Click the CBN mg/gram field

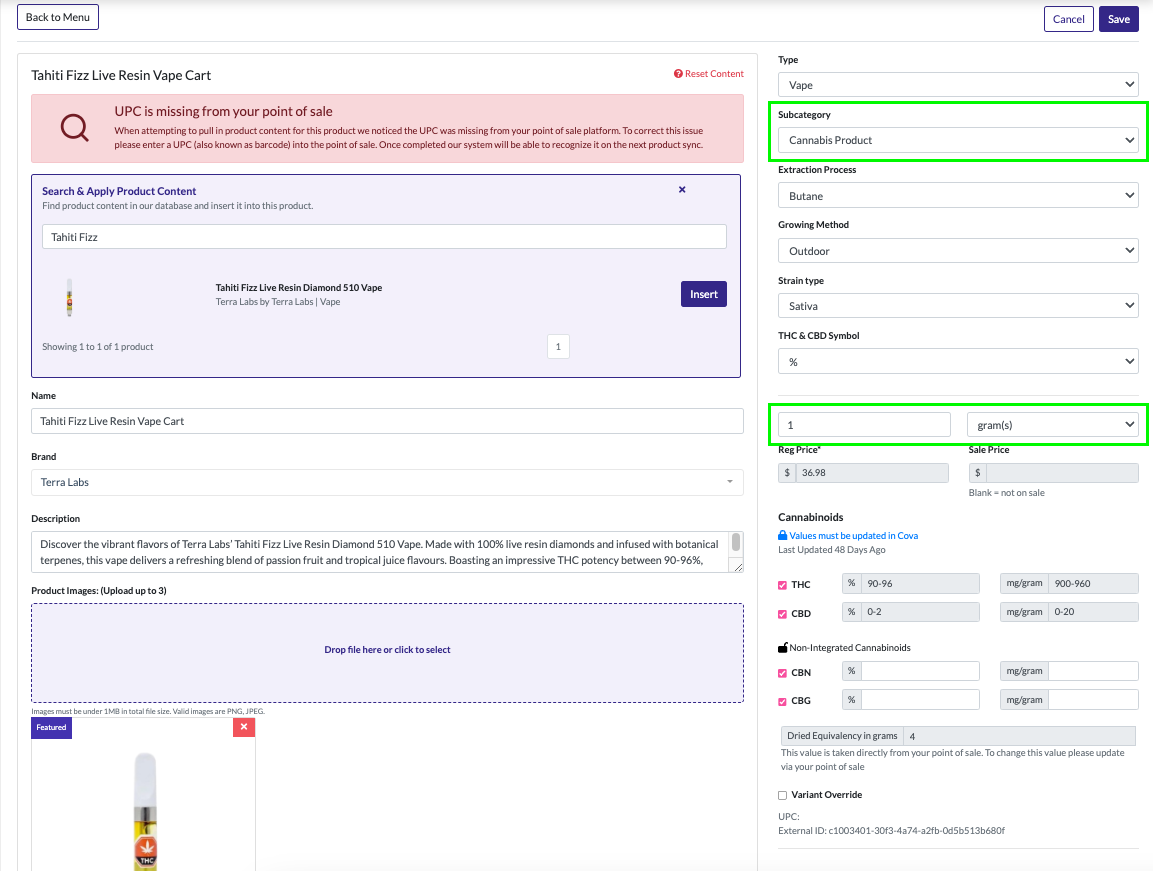pos(1093,671)
